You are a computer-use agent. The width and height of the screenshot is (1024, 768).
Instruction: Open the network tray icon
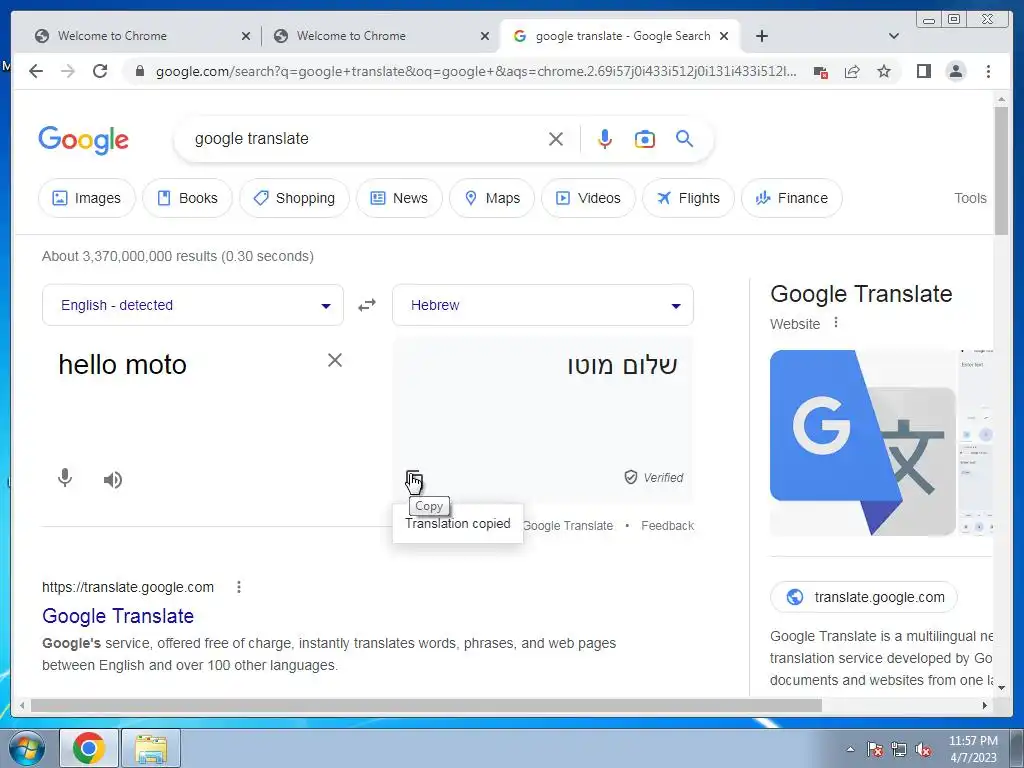point(899,749)
